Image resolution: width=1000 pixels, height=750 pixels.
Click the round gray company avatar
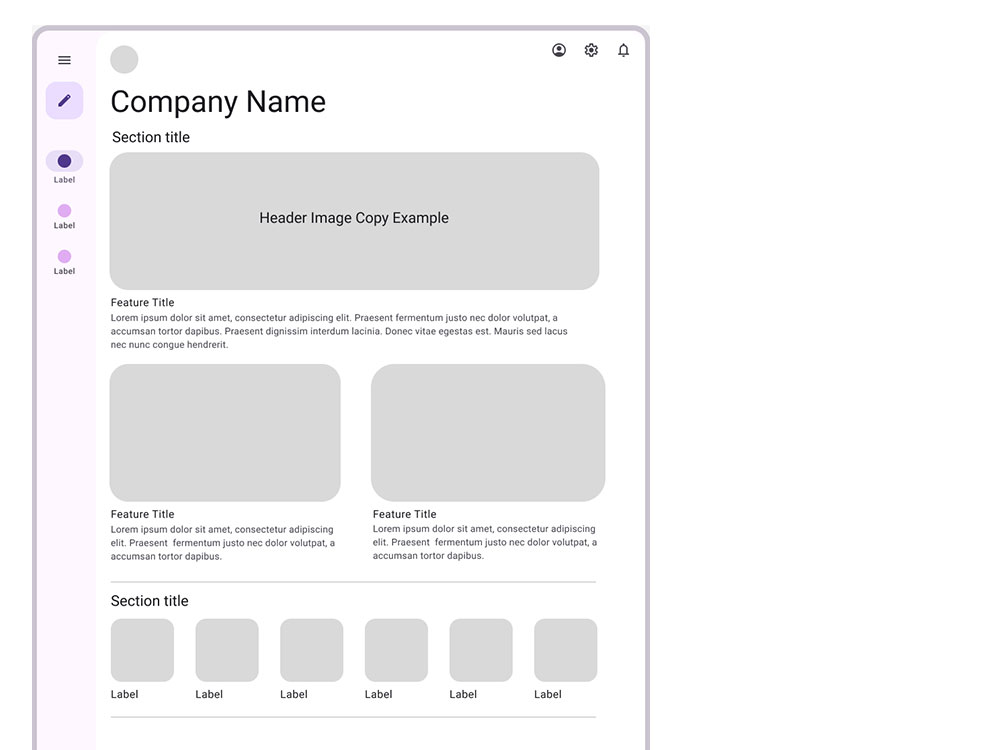124,59
